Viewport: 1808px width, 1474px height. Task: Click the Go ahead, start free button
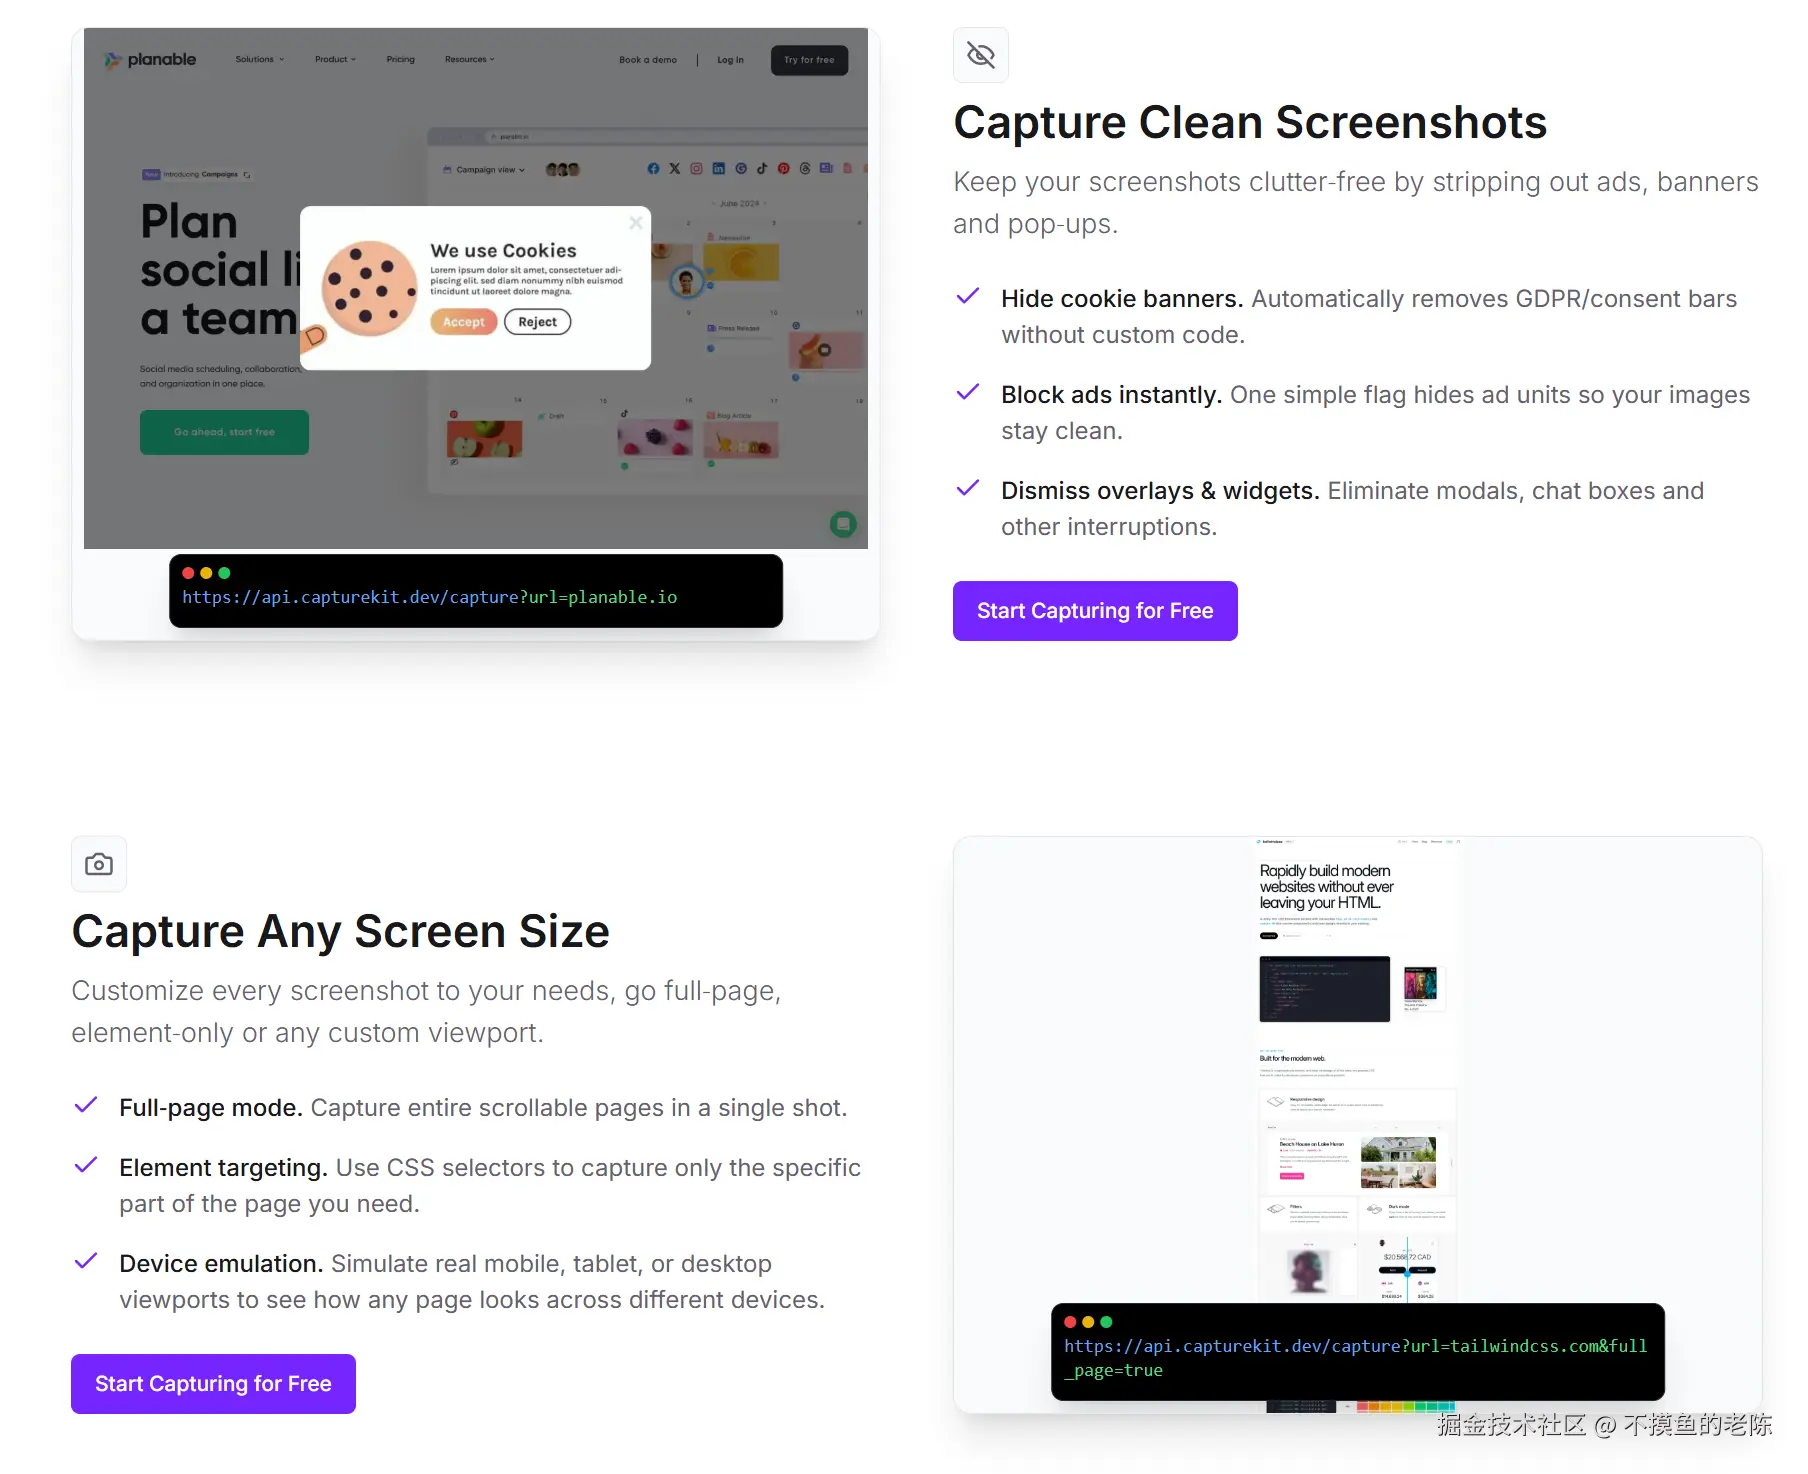click(x=224, y=432)
